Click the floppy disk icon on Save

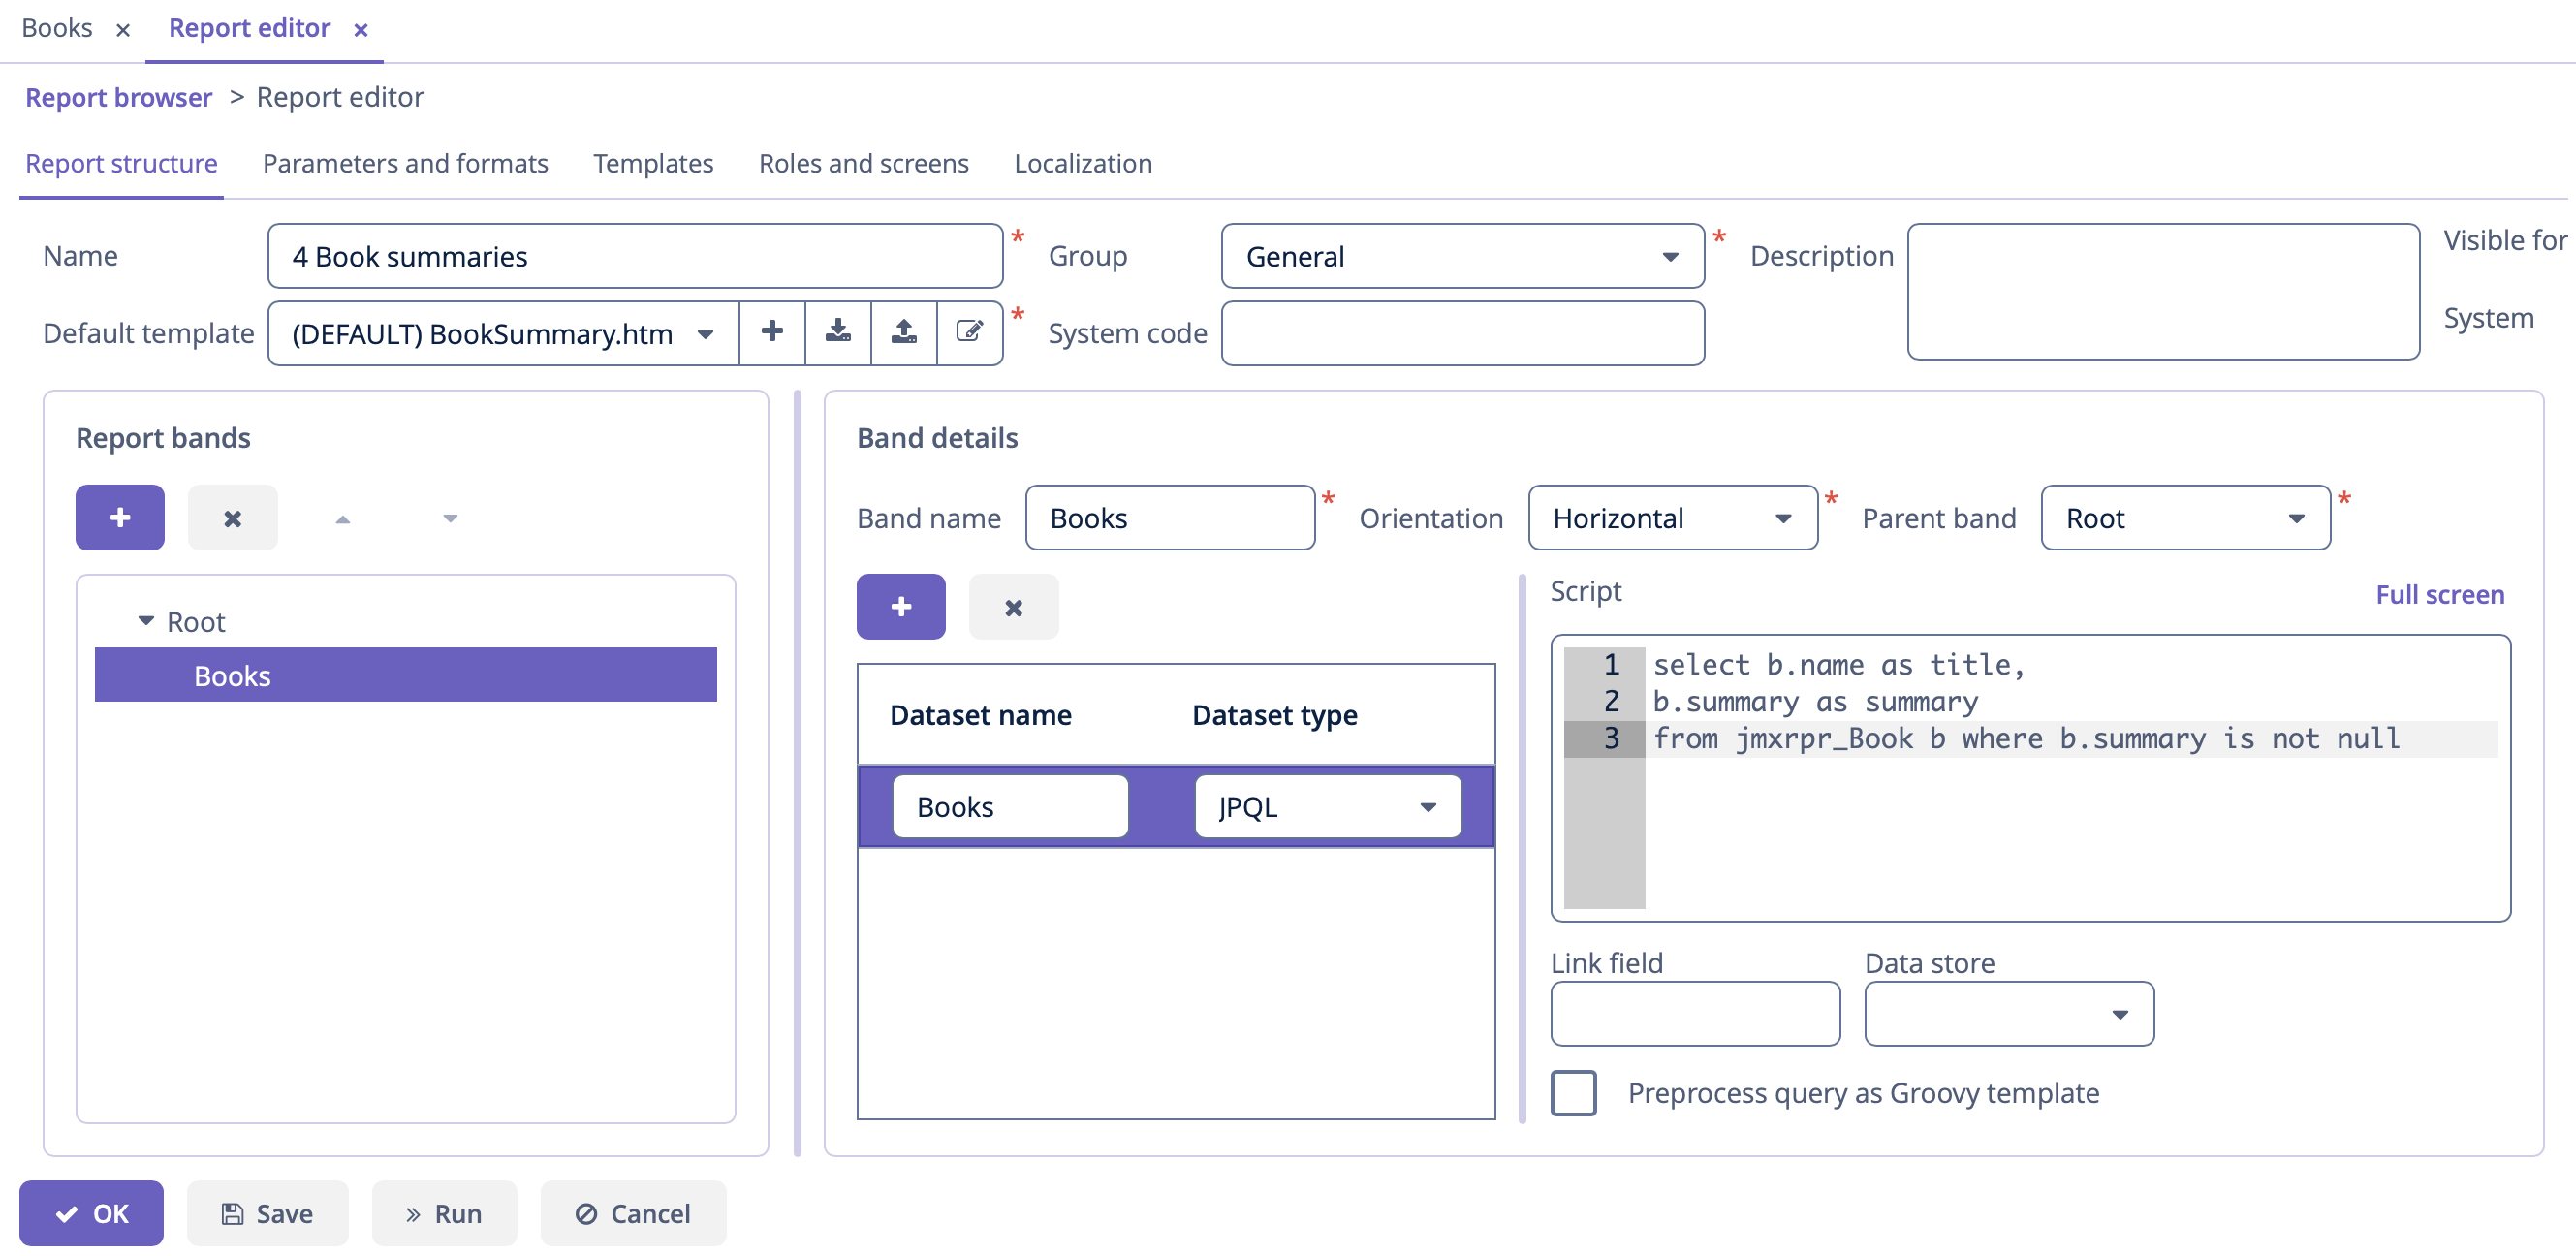click(233, 1214)
